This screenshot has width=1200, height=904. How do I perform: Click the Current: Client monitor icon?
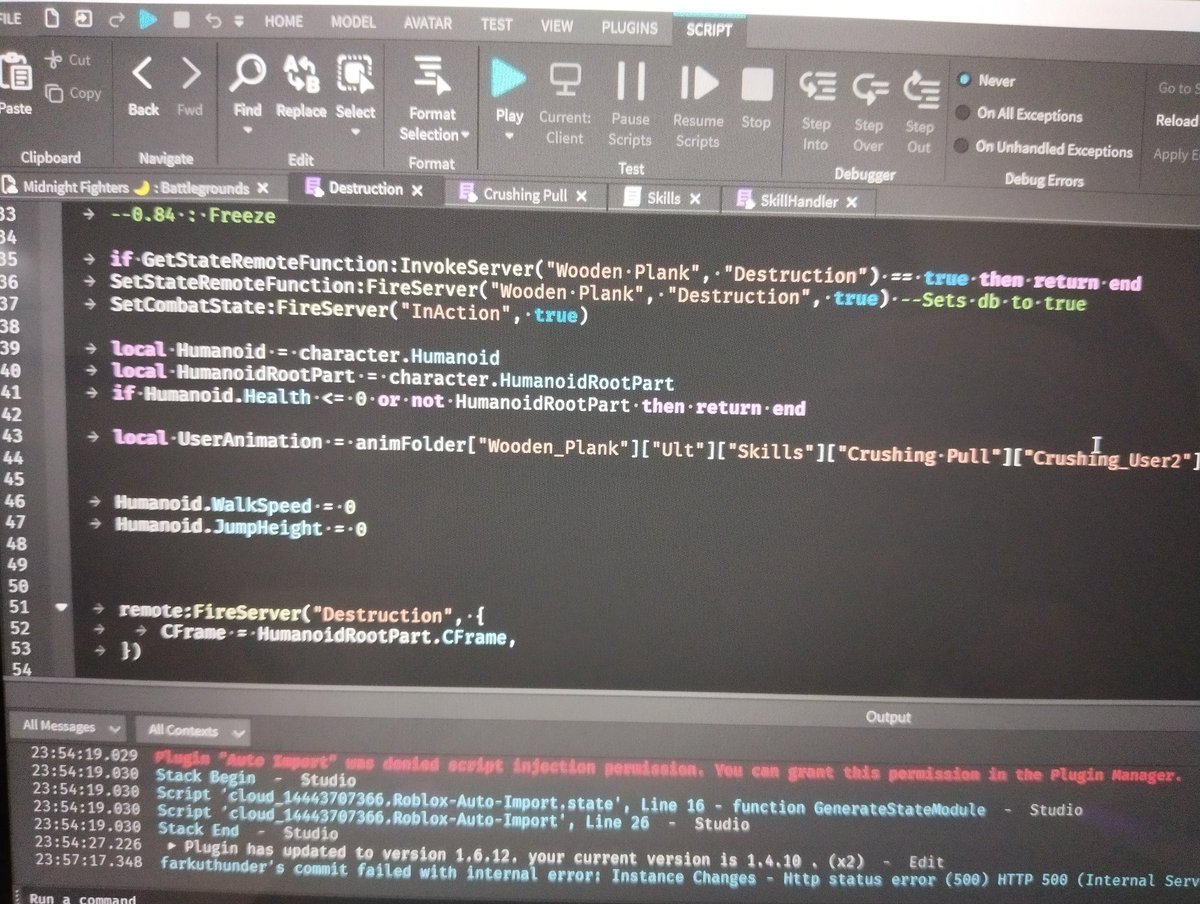565,79
